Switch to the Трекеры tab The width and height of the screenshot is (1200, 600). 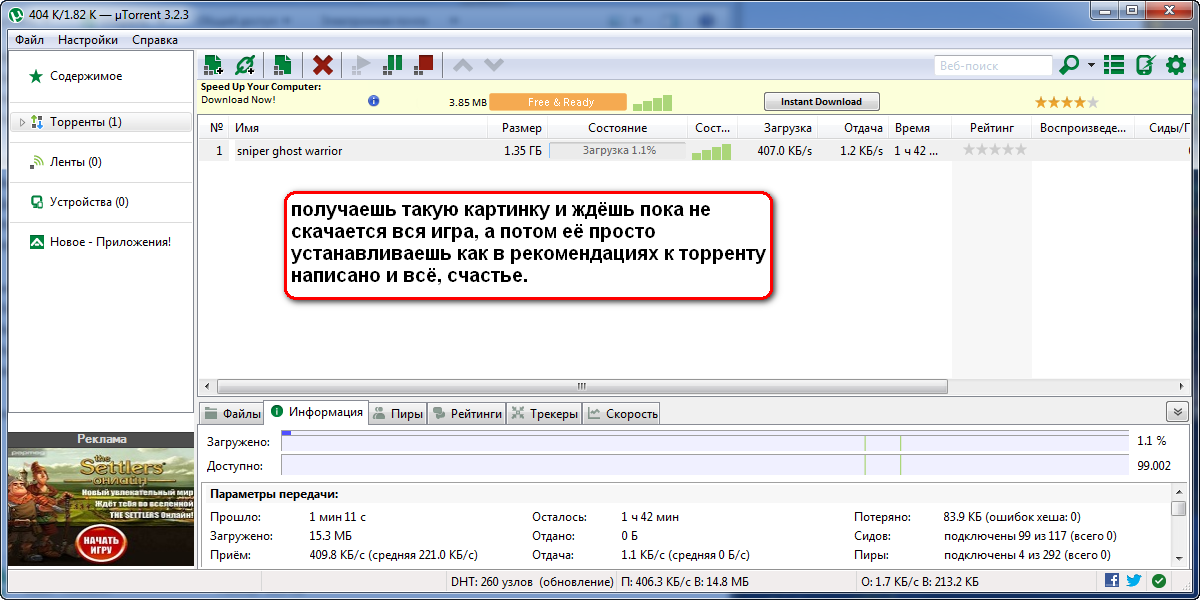[545, 413]
